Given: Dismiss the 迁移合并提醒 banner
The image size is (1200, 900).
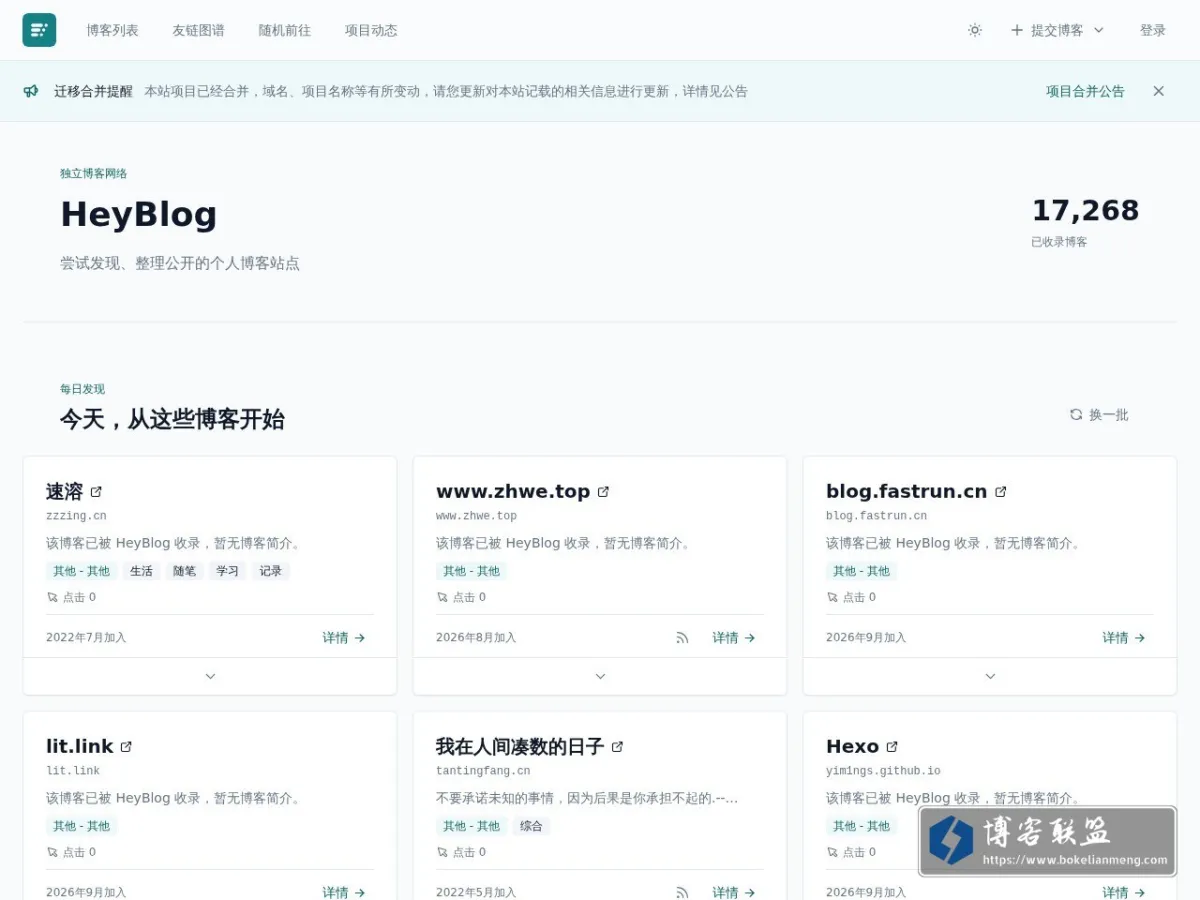Looking at the screenshot, I should [x=1158, y=91].
